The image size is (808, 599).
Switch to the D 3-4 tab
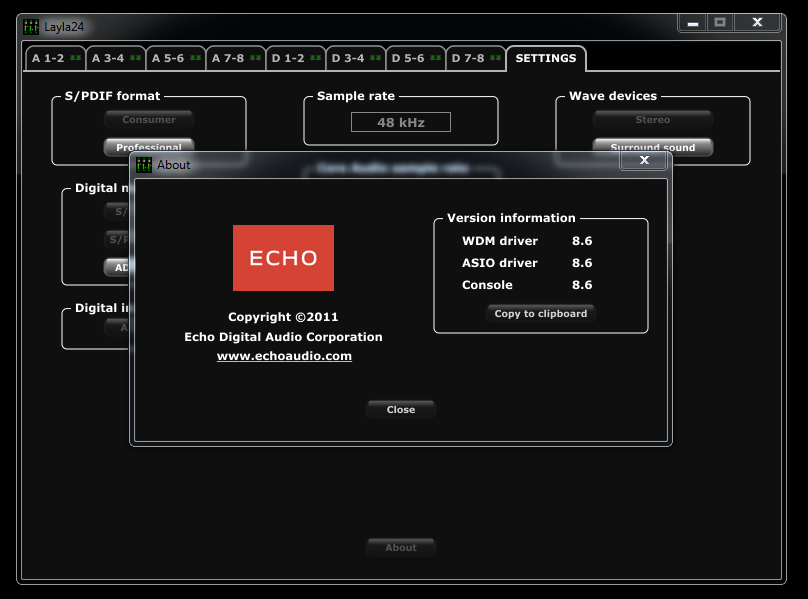click(356, 58)
